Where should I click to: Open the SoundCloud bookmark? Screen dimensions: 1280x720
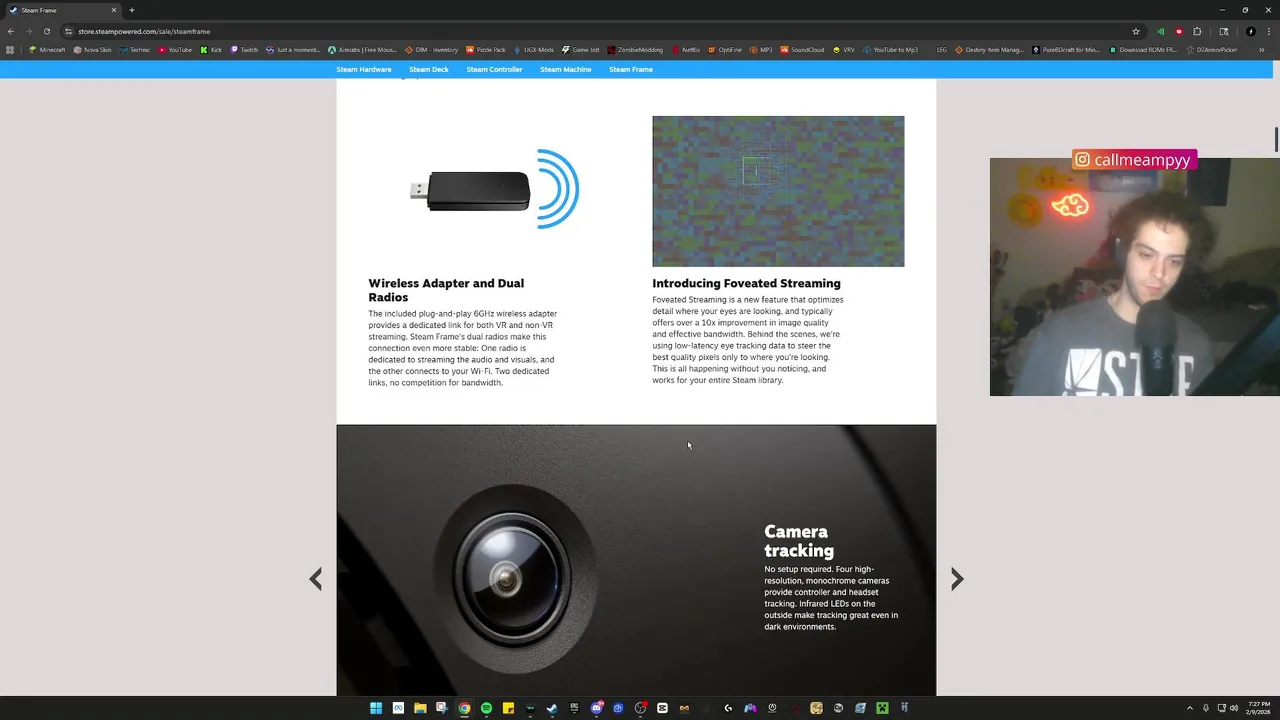[802, 50]
